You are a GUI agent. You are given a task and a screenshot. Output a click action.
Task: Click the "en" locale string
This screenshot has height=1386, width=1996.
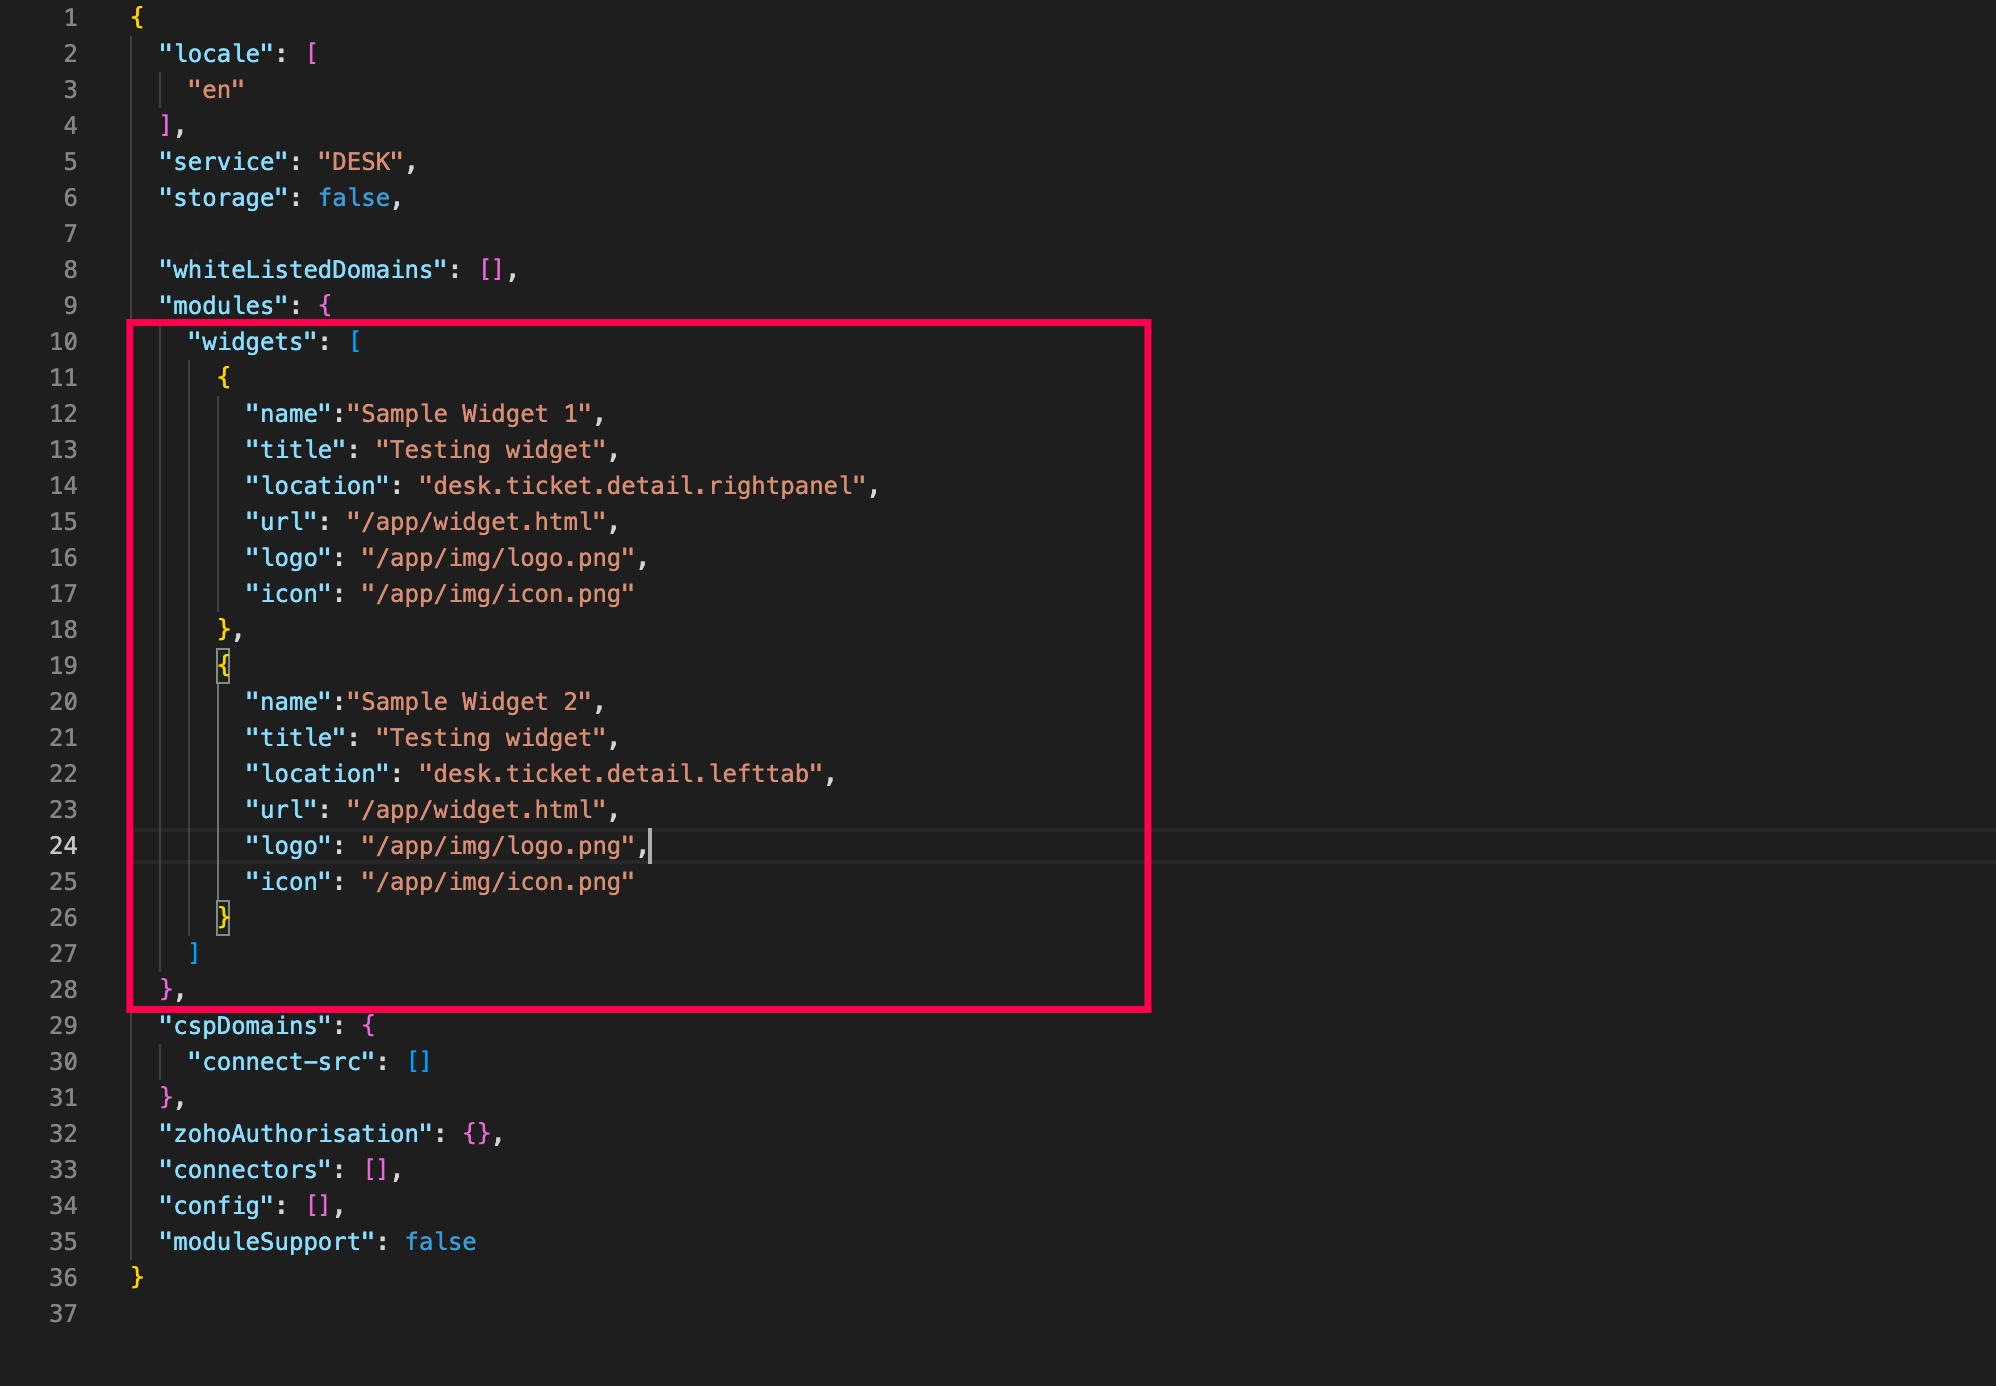point(216,90)
